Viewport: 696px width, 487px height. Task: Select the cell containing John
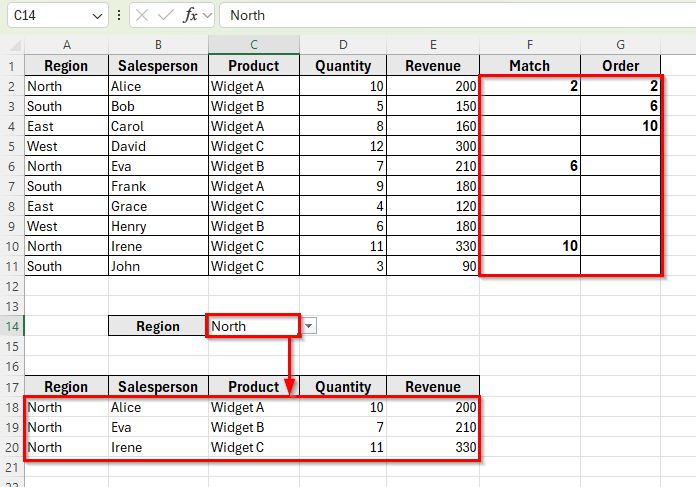158,266
